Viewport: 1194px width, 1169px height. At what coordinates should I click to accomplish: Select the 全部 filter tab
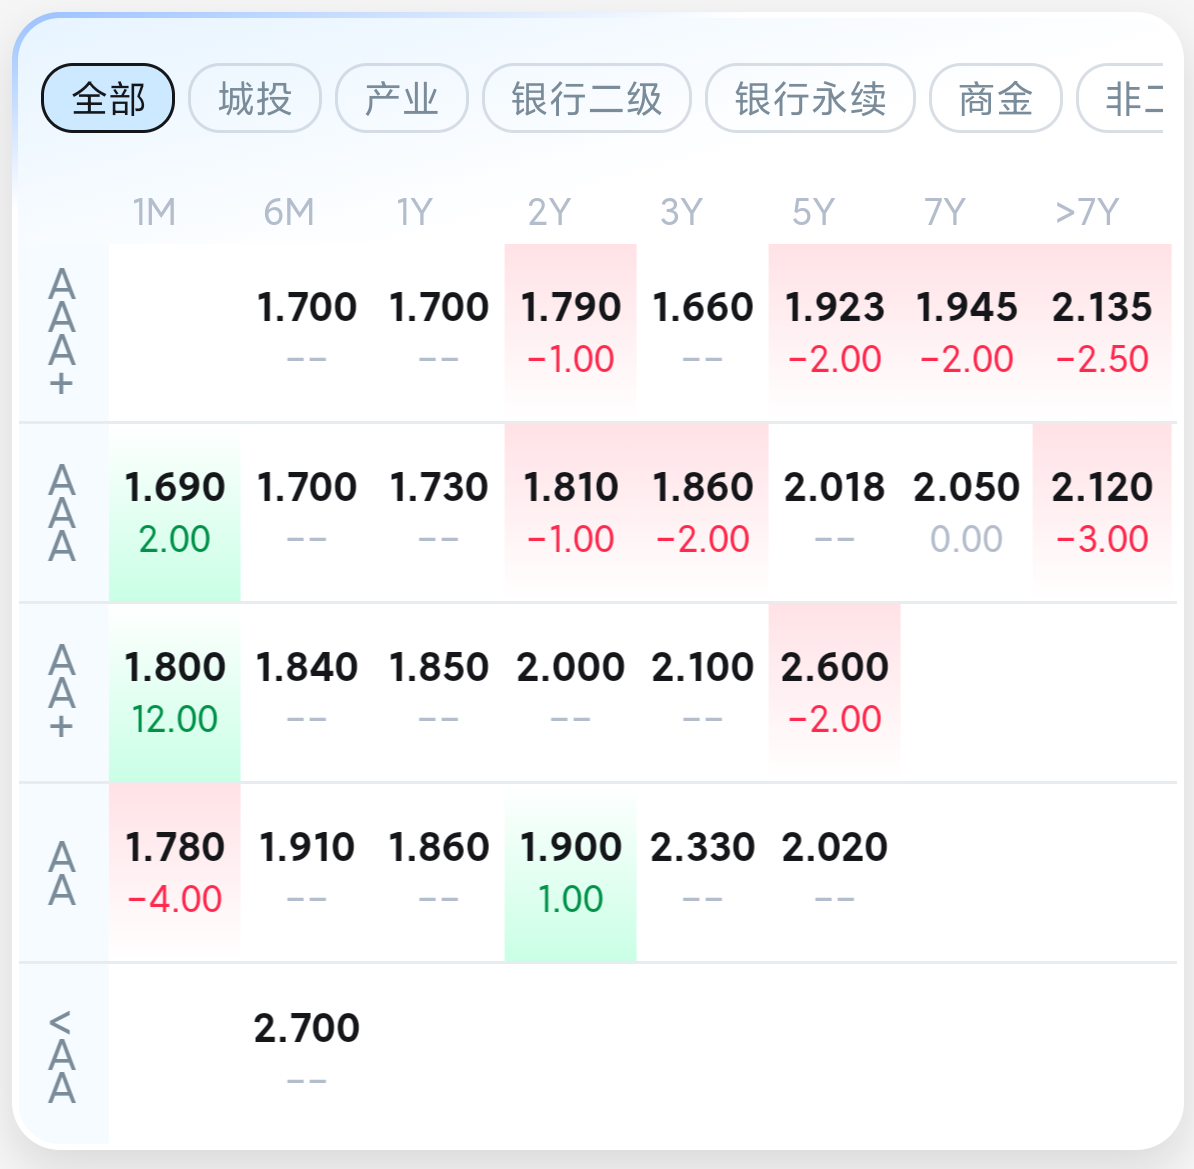point(107,98)
